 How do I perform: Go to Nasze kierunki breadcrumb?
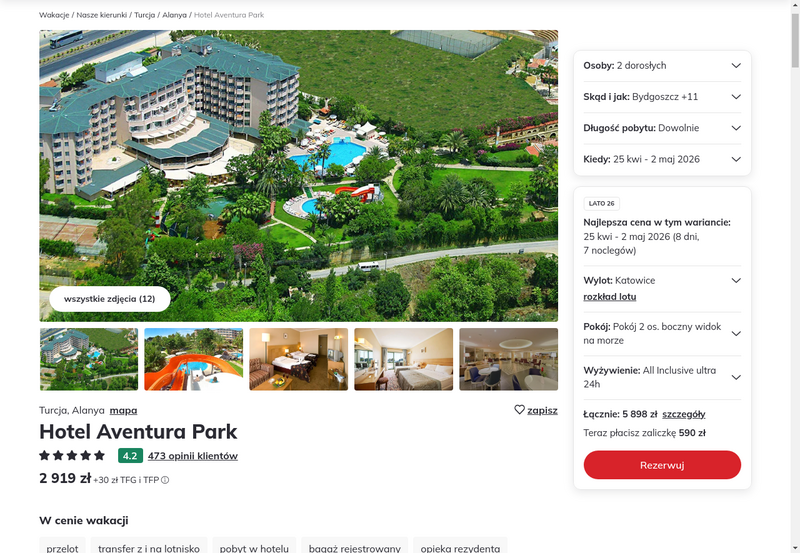click(102, 15)
